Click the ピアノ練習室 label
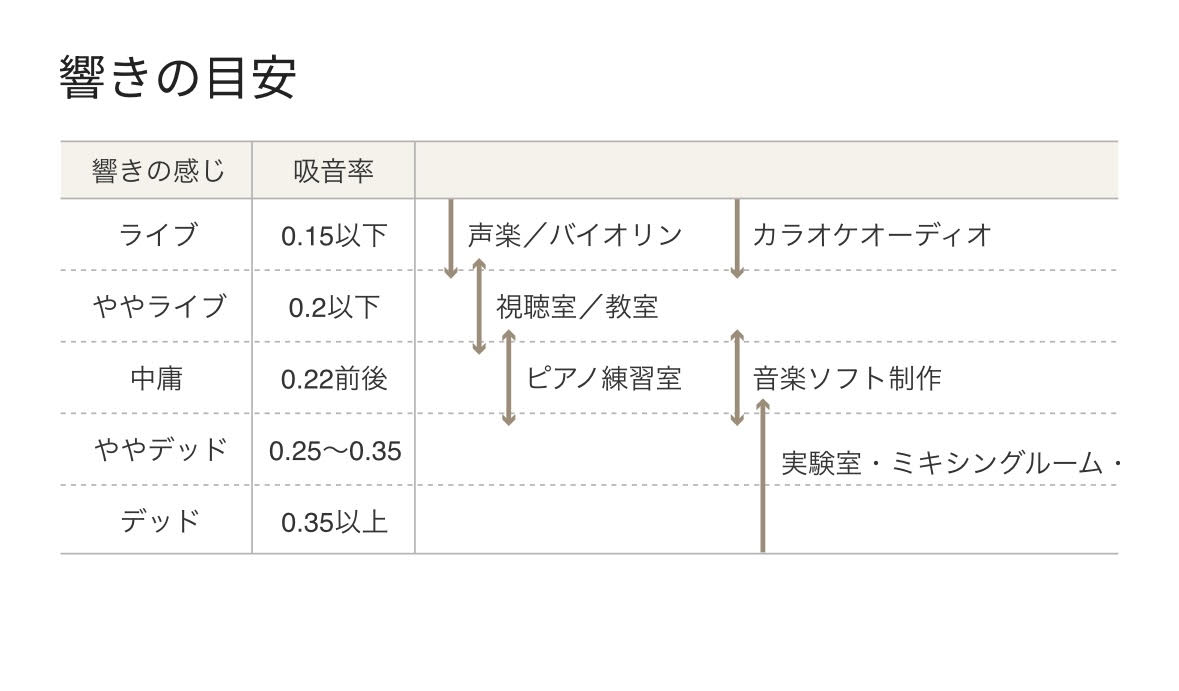 click(603, 377)
